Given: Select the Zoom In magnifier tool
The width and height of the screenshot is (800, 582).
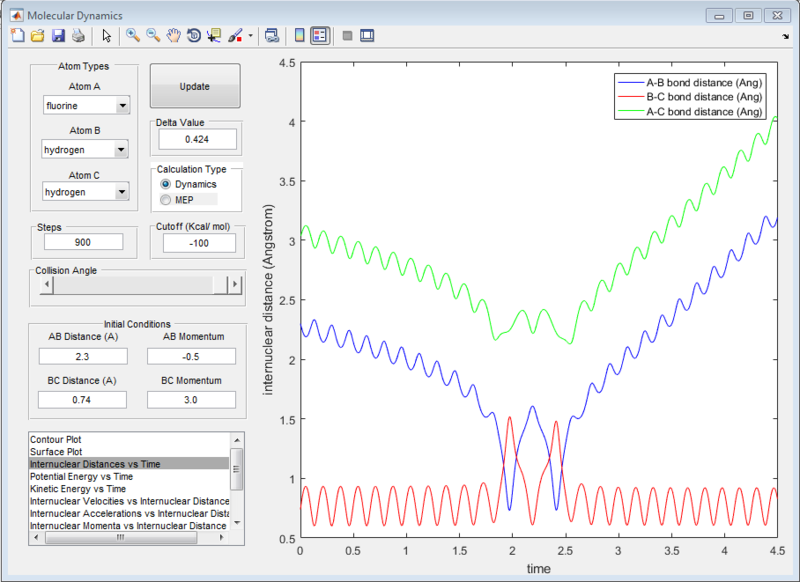Looking at the screenshot, I should [132, 36].
